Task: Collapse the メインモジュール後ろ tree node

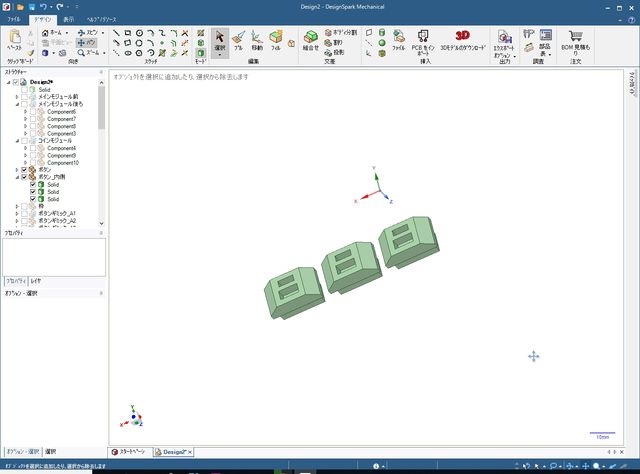Action: coord(17,104)
